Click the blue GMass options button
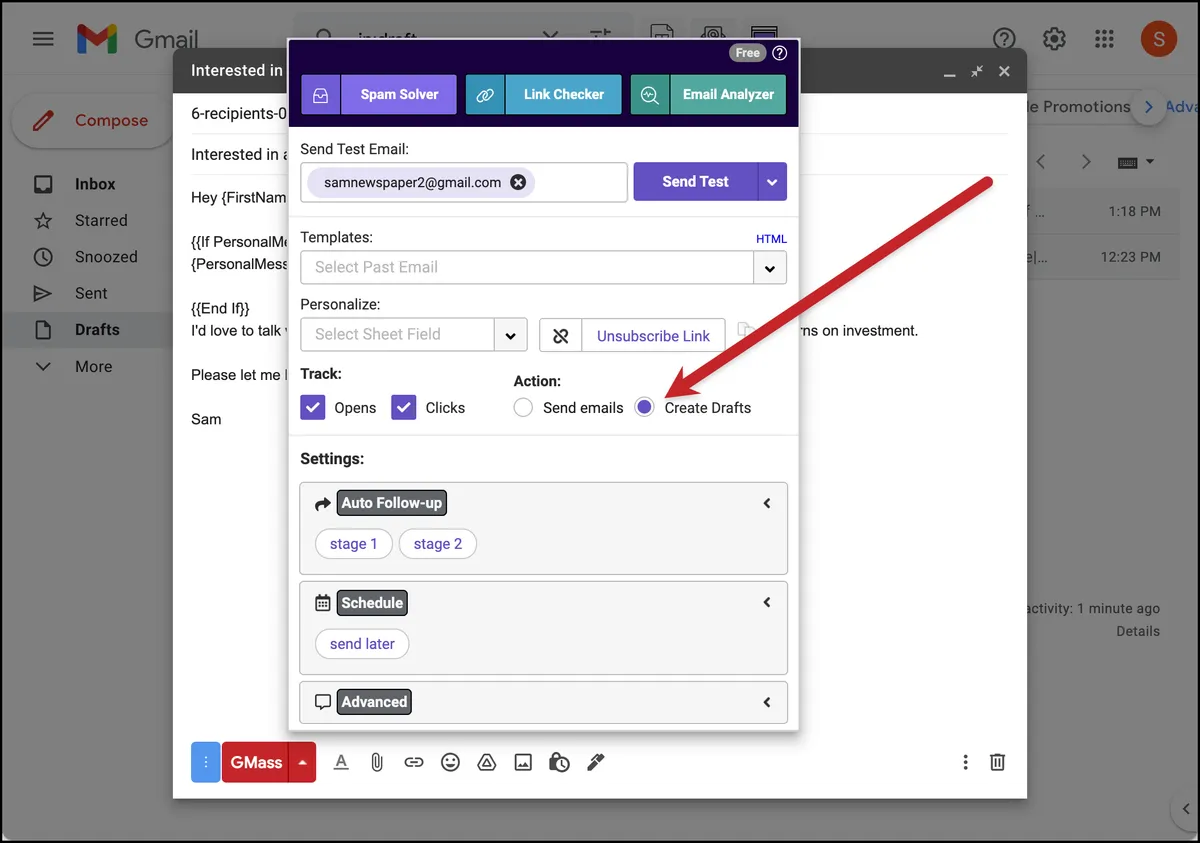1200x843 pixels. pyautogui.click(x=205, y=762)
